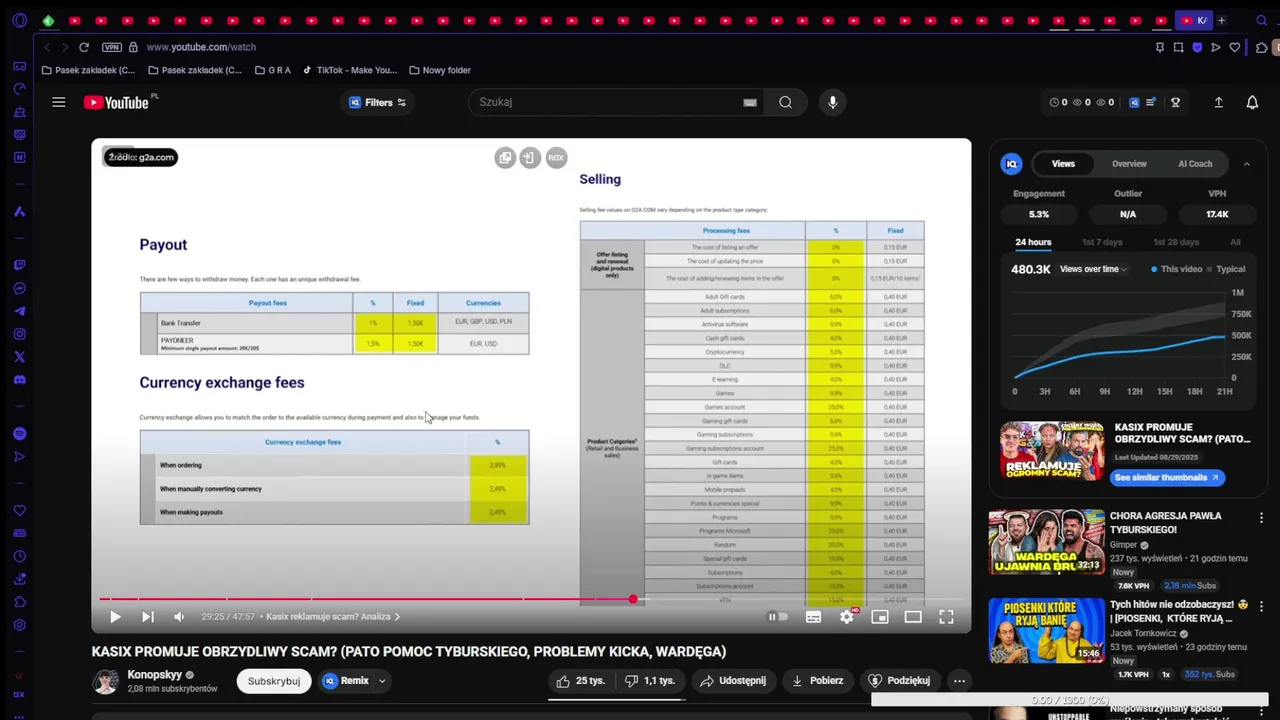Open the menu for the 'Tych hitów nie odzobaczysz!' video
Screen dimensions: 1280x720
tap(1261, 606)
